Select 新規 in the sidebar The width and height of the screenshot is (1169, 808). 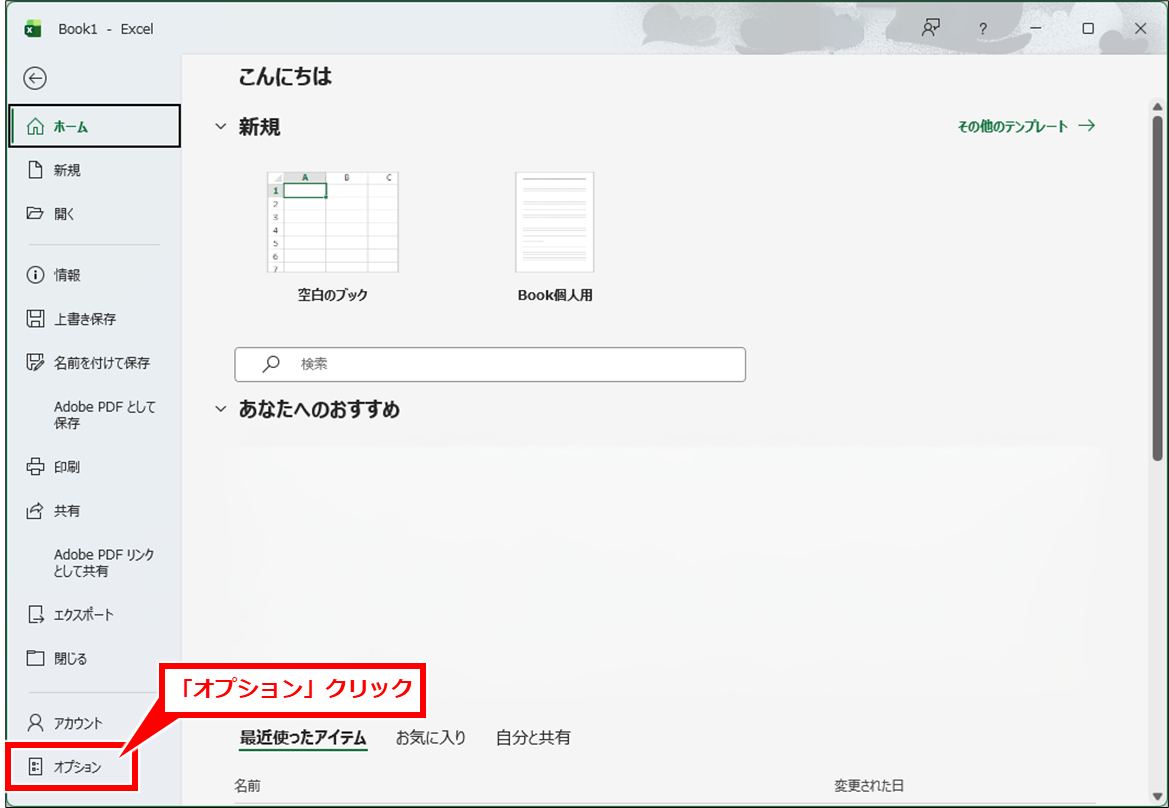[x=67, y=171]
